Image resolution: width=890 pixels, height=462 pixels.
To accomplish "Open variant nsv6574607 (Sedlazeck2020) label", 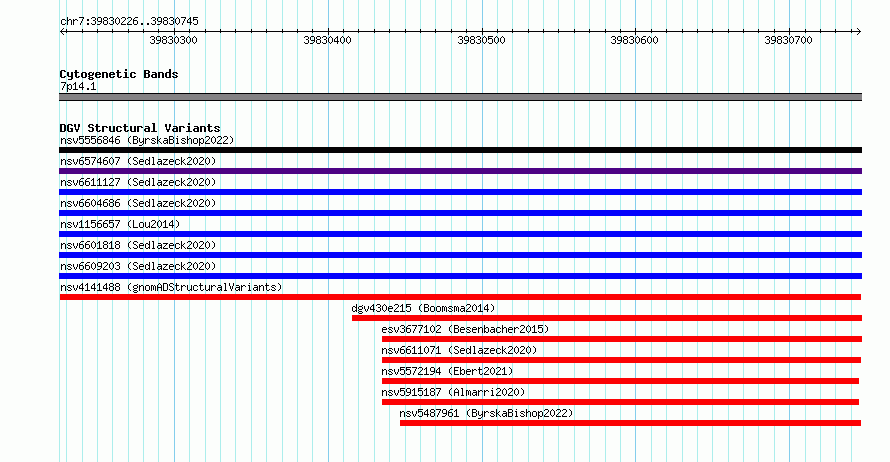I will [x=138, y=161].
